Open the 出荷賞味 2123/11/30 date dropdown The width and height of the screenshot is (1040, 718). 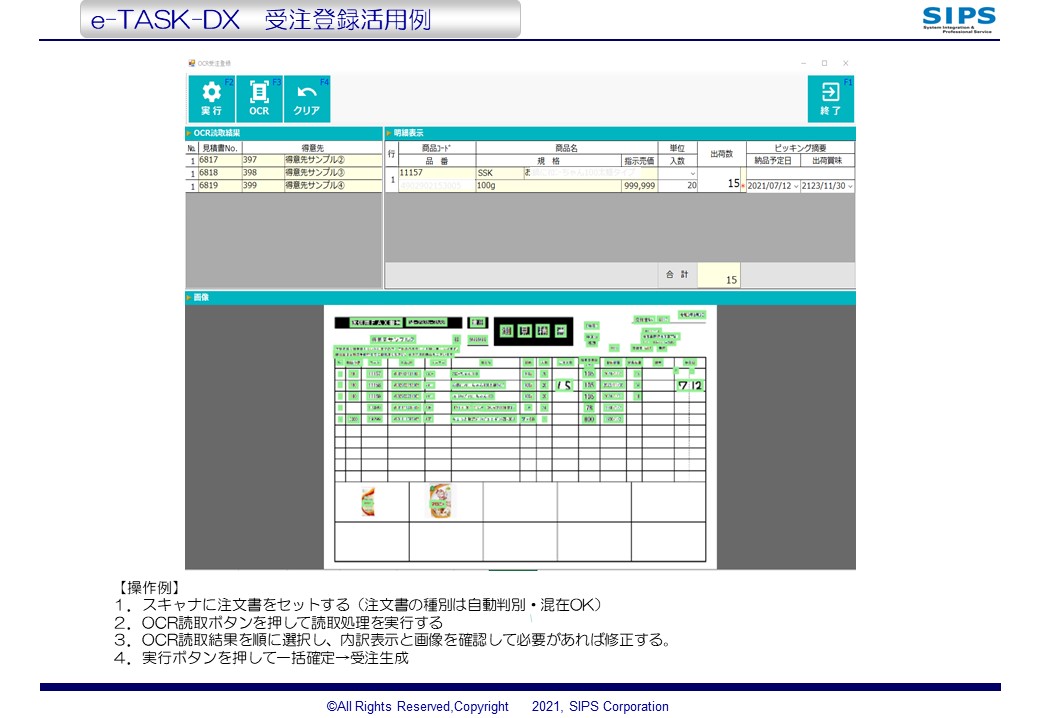850,186
